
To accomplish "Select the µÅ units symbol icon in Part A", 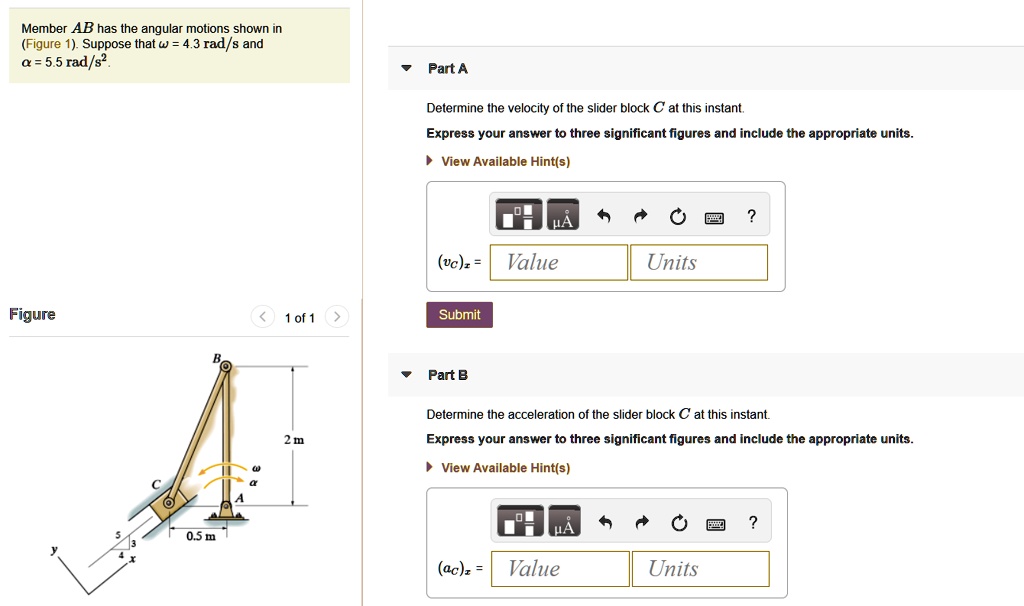I will tap(562, 215).
